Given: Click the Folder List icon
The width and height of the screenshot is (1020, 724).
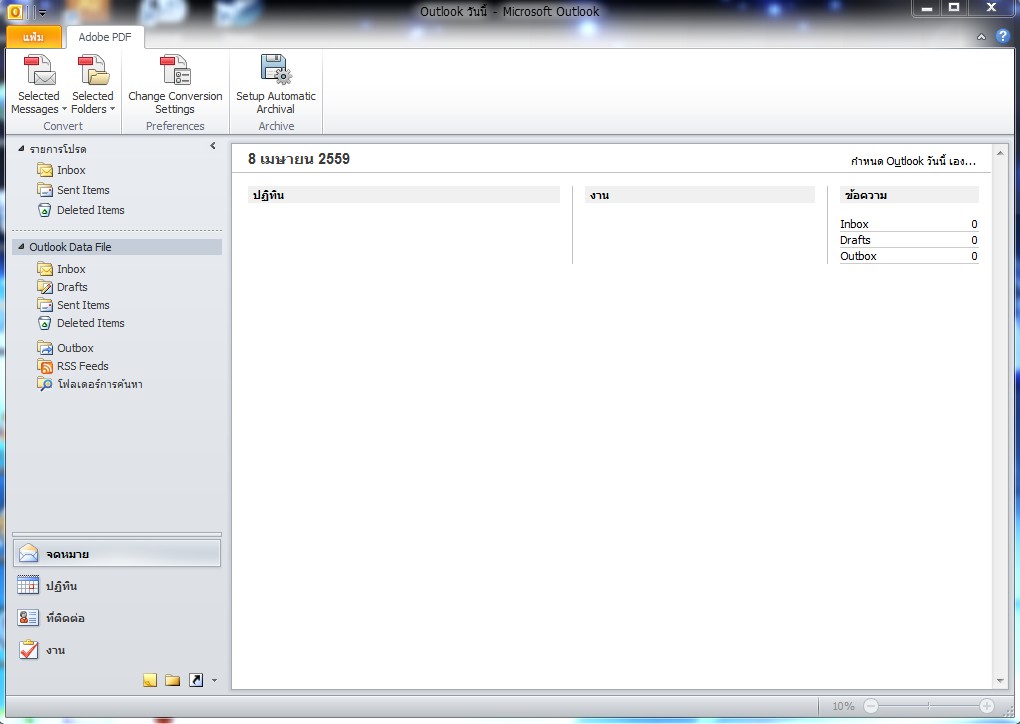Looking at the screenshot, I should coord(172,680).
